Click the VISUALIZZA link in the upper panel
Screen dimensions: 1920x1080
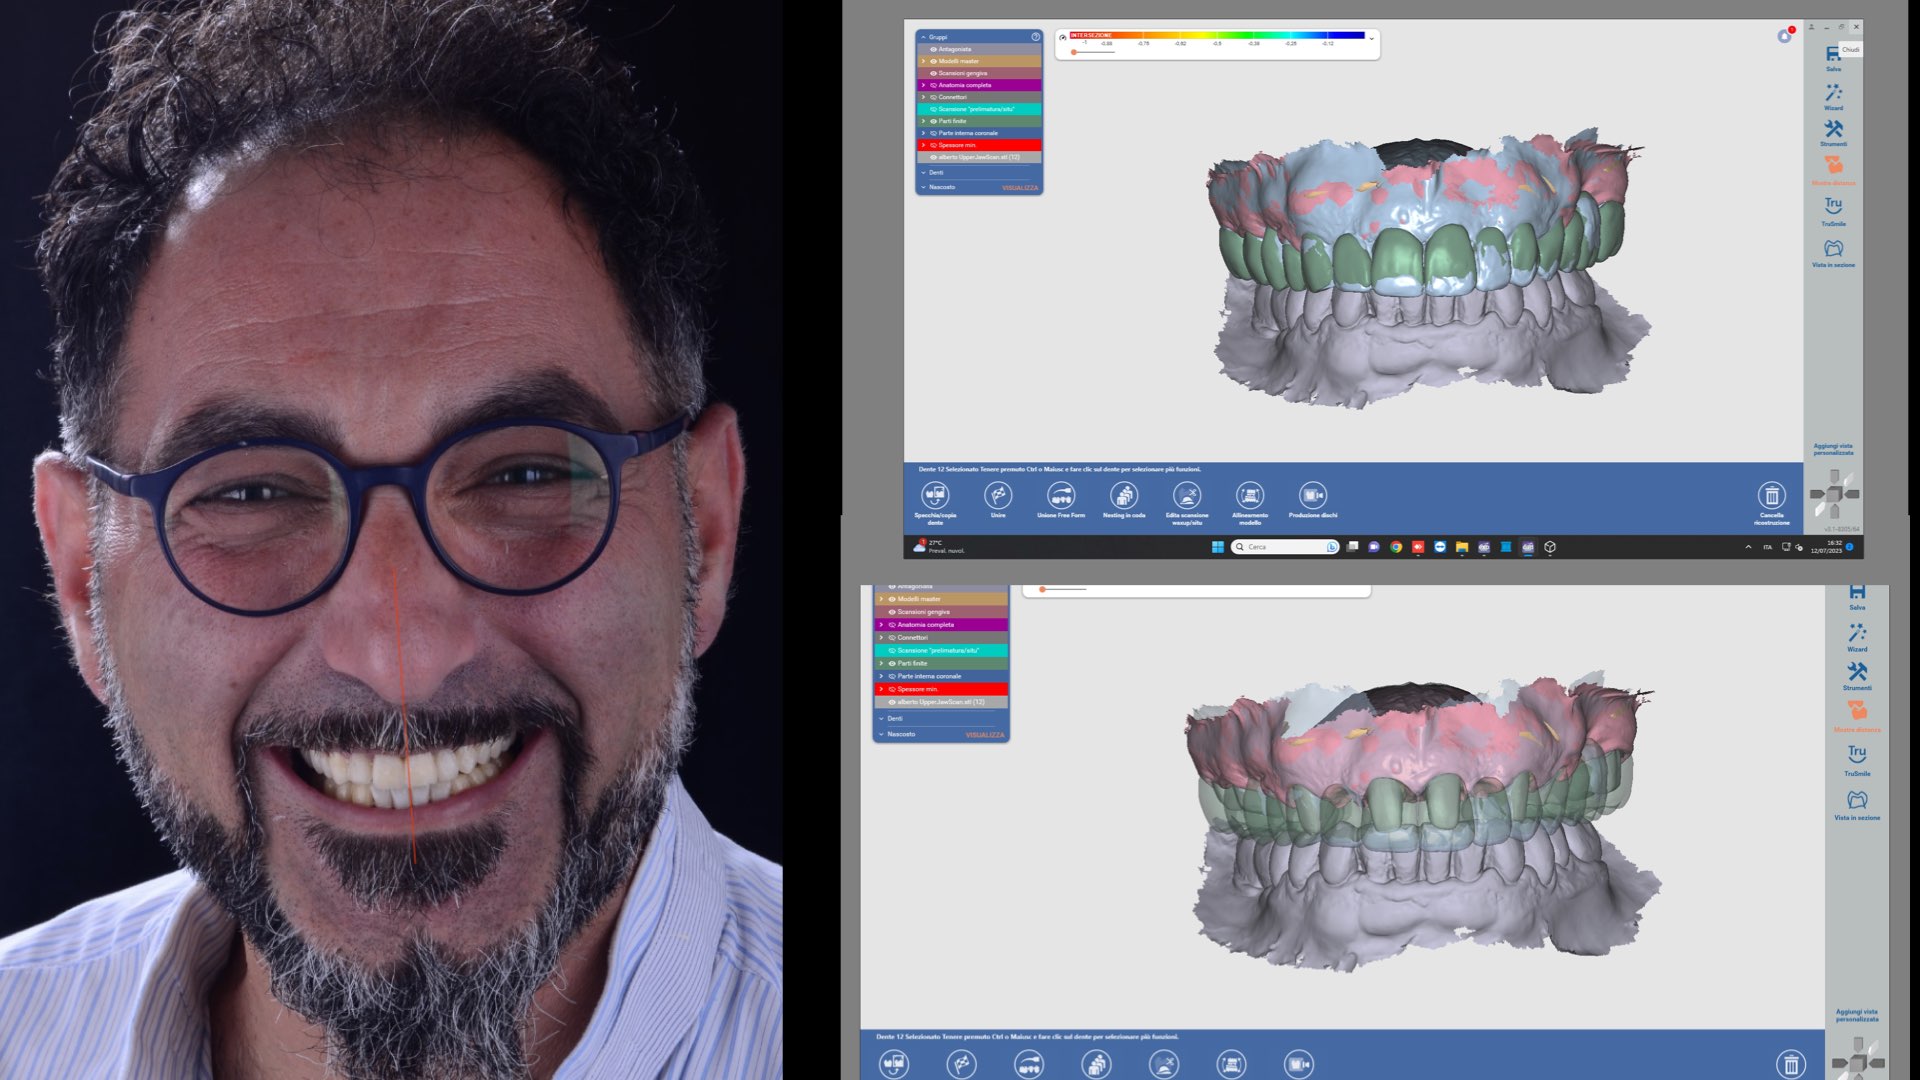pyautogui.click(x=1020, y=188)
